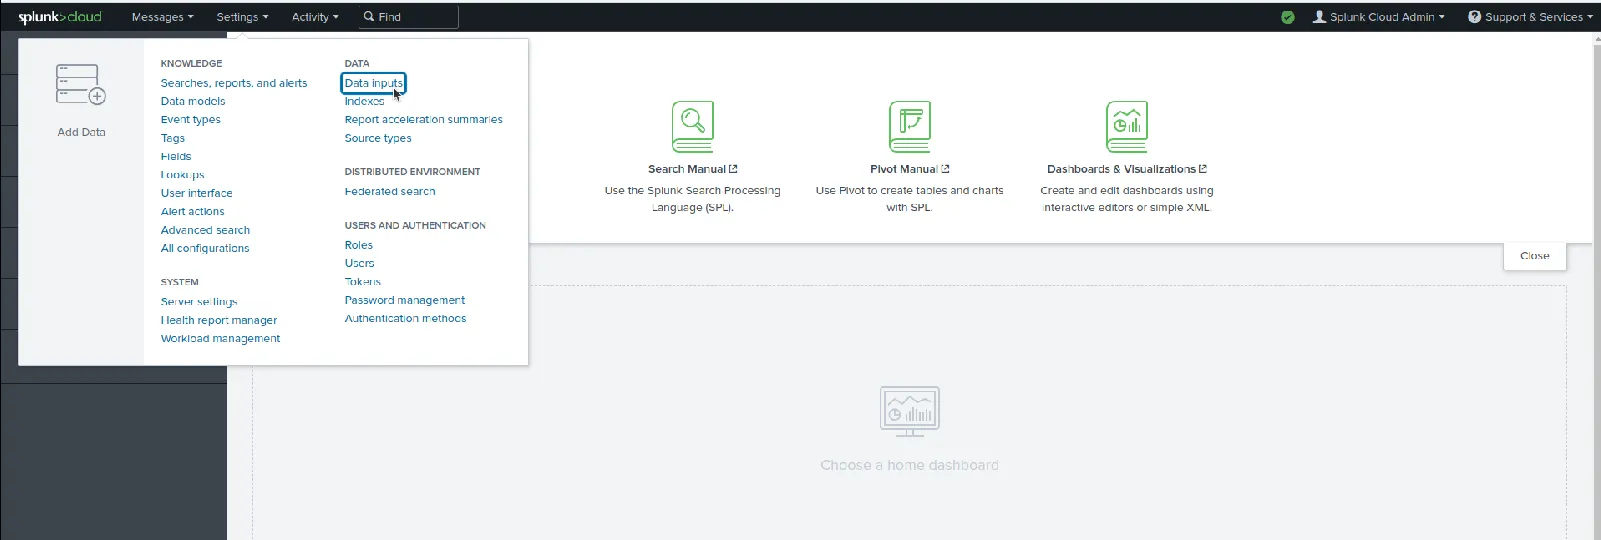The height and width of the screenshot is (540, 1601).
Task: Open the Settings dropdown menu
Action: 242,17
